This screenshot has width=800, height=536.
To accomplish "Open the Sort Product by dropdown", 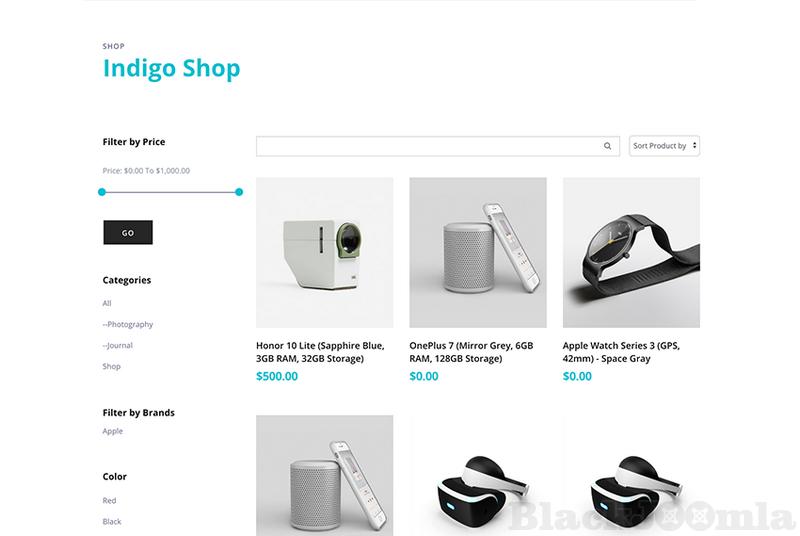I will pos(664,146).
